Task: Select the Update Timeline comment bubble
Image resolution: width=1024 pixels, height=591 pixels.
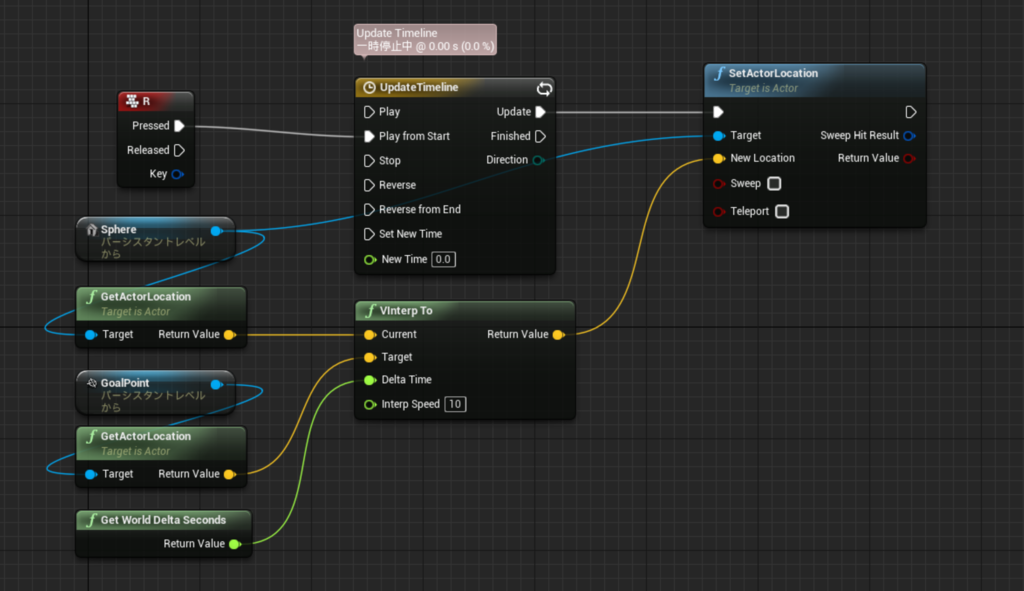Action: (424, 38)
